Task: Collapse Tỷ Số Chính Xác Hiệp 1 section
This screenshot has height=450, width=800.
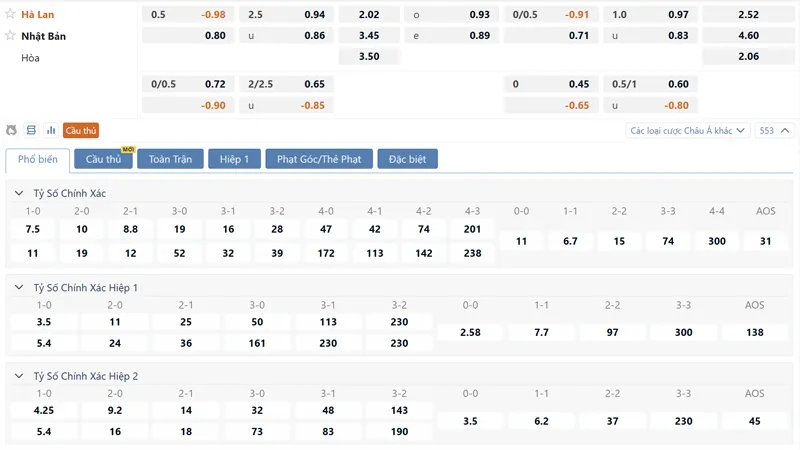Action: click(19, 288)
